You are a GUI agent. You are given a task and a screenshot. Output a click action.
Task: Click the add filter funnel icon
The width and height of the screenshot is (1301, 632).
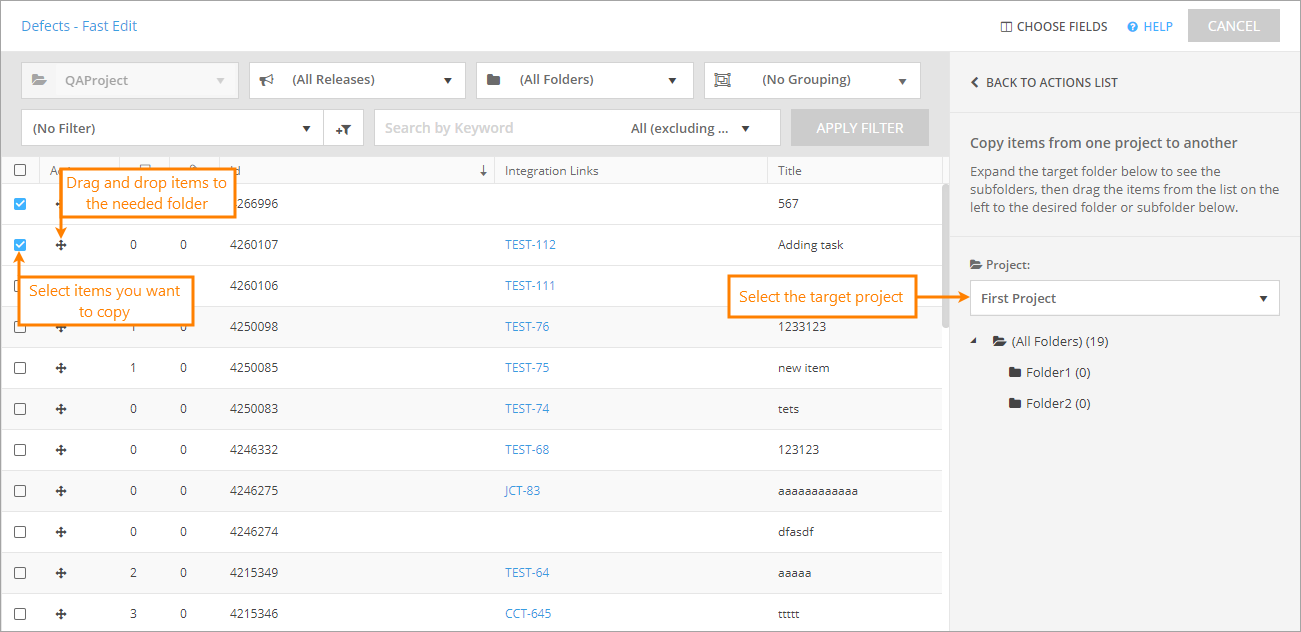click(x=343, y=128)
